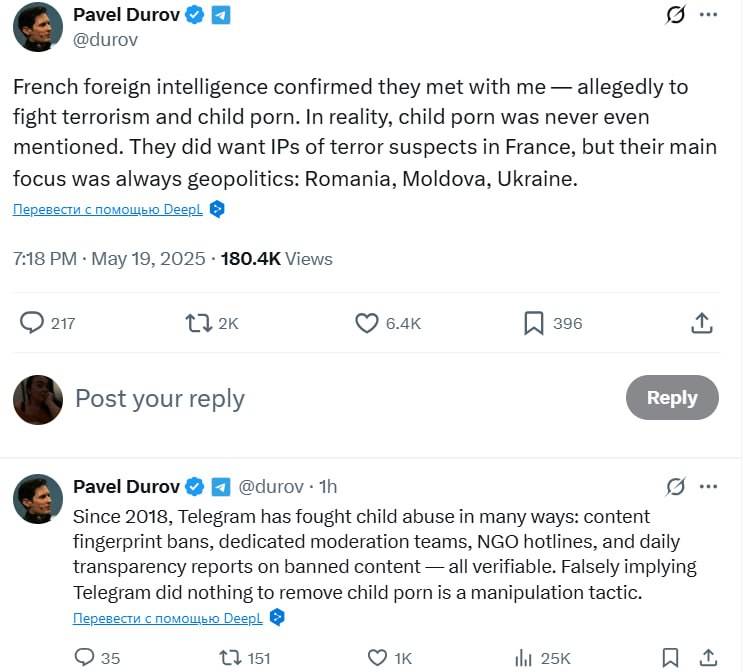Bookmark the main post with 396 bookmarks

534,323
